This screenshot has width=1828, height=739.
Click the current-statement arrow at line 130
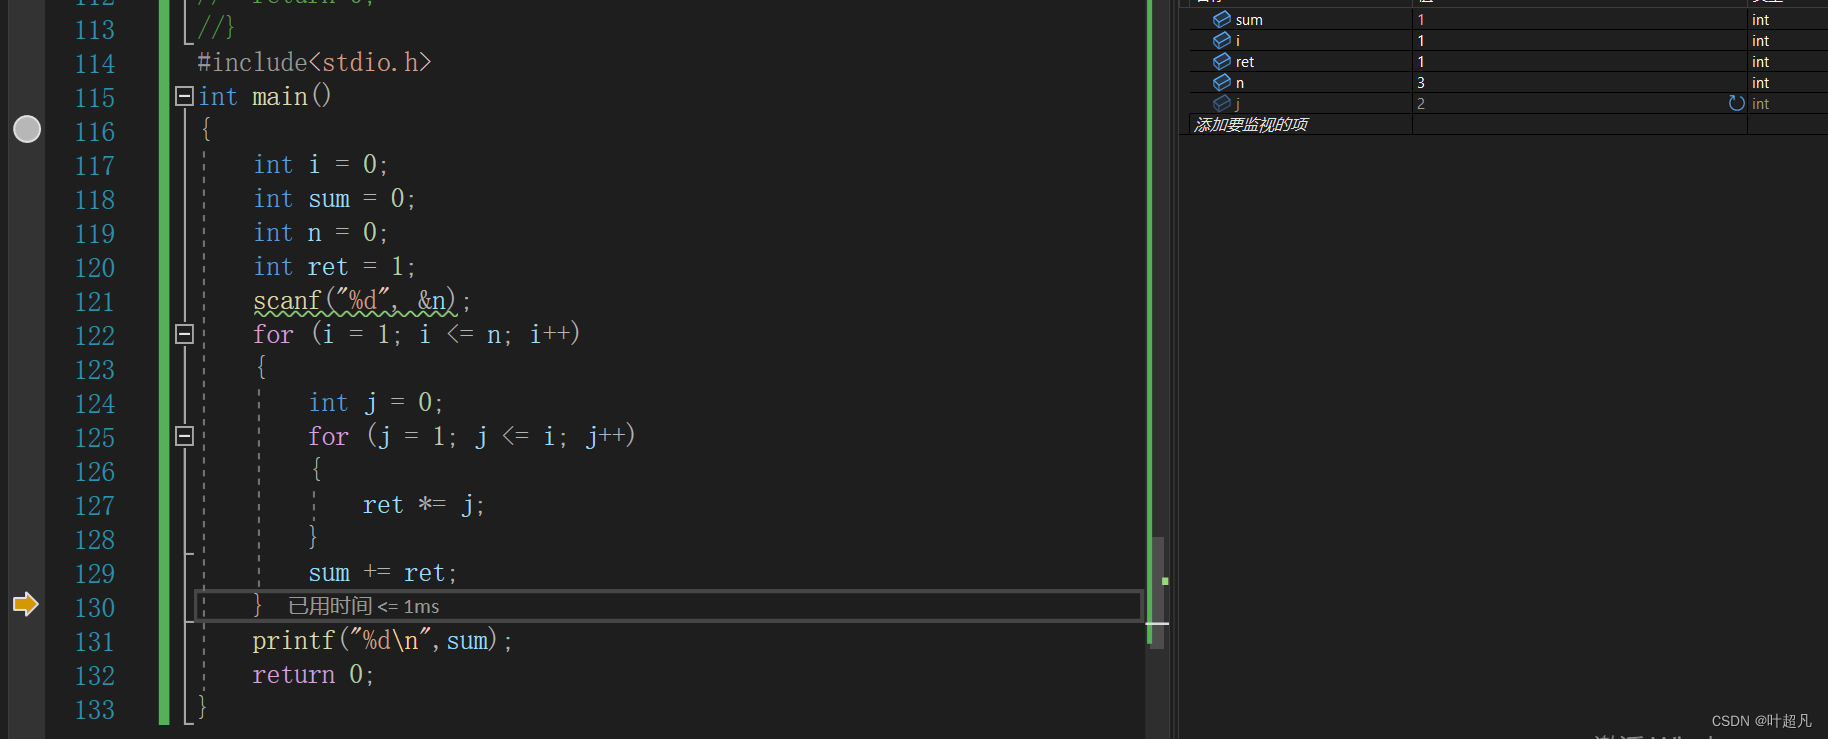tap(25, 604)
